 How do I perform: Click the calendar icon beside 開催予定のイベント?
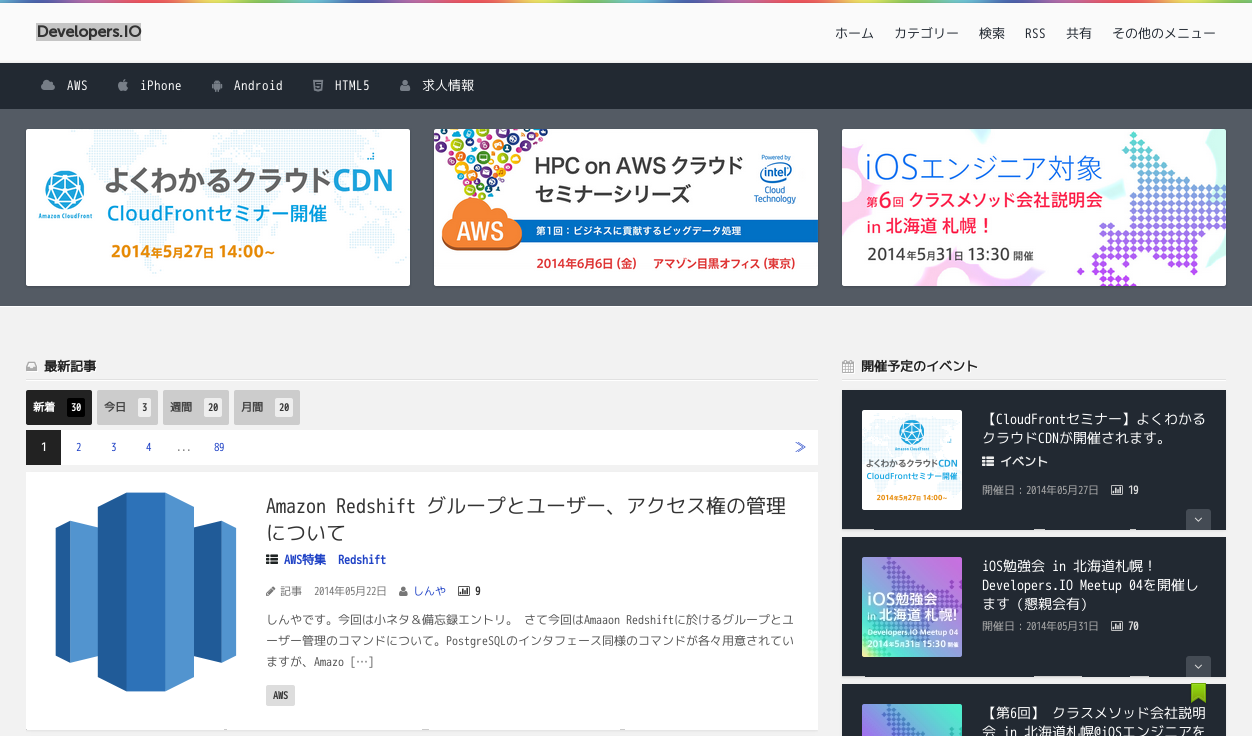(x=848, y=367)
